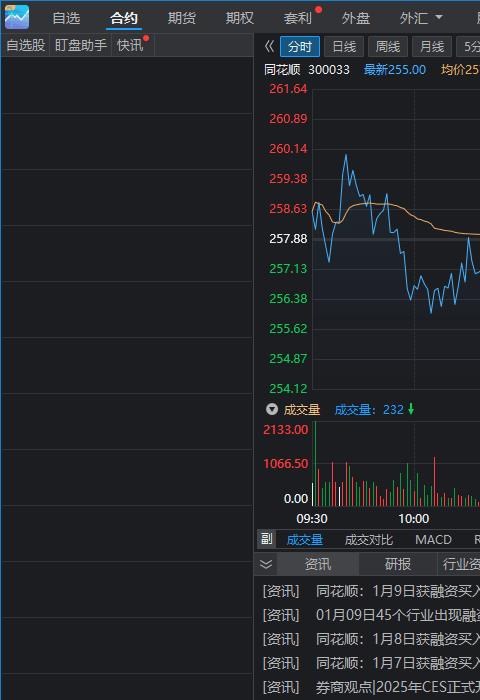Select the MACD indicator
This screenshot has width=480, height=700.
(433, 539)
